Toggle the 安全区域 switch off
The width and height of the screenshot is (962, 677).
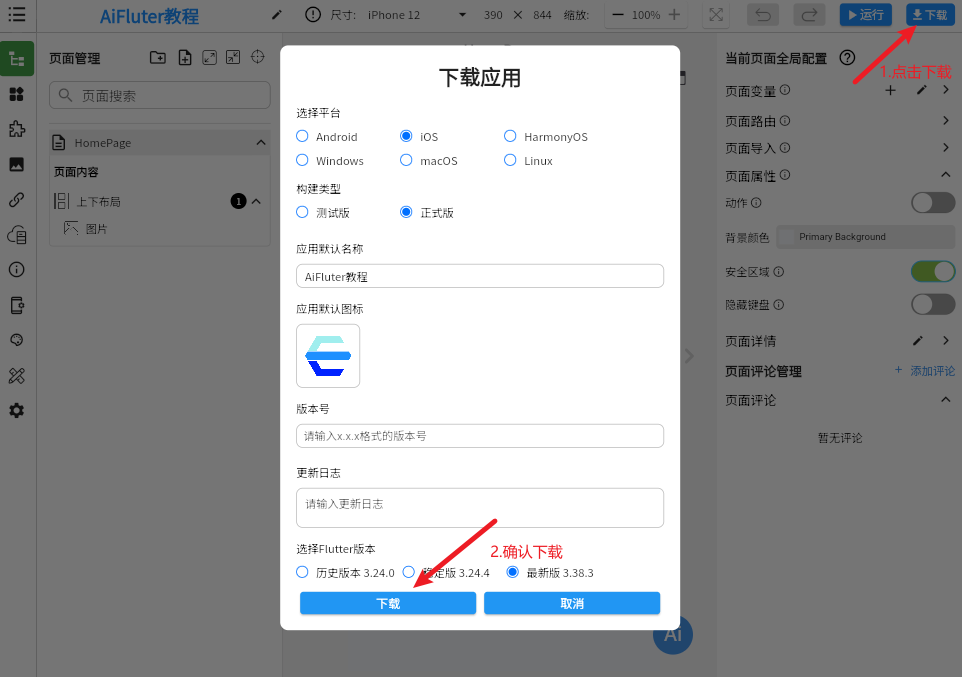tap(932, 271)
